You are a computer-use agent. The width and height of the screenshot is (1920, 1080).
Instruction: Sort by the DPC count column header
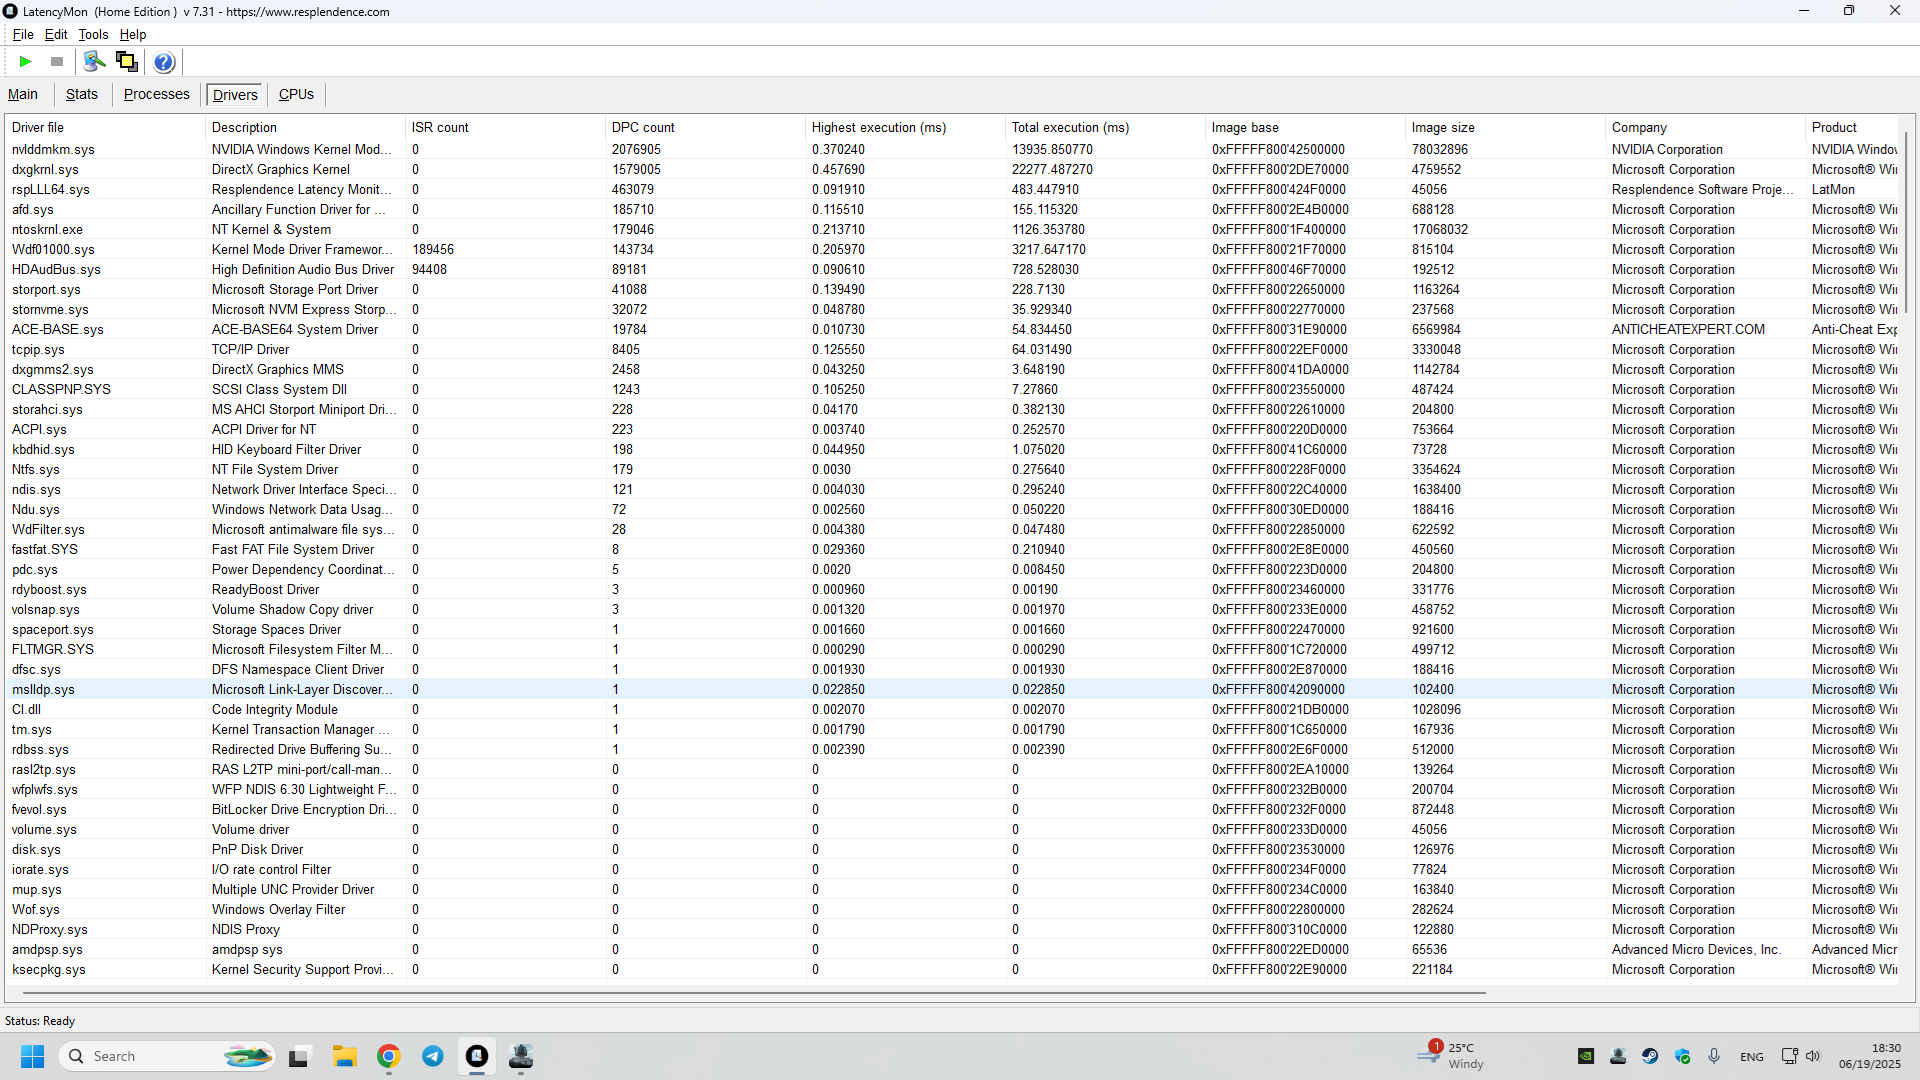pyautogui.click(x=706, y=127)
